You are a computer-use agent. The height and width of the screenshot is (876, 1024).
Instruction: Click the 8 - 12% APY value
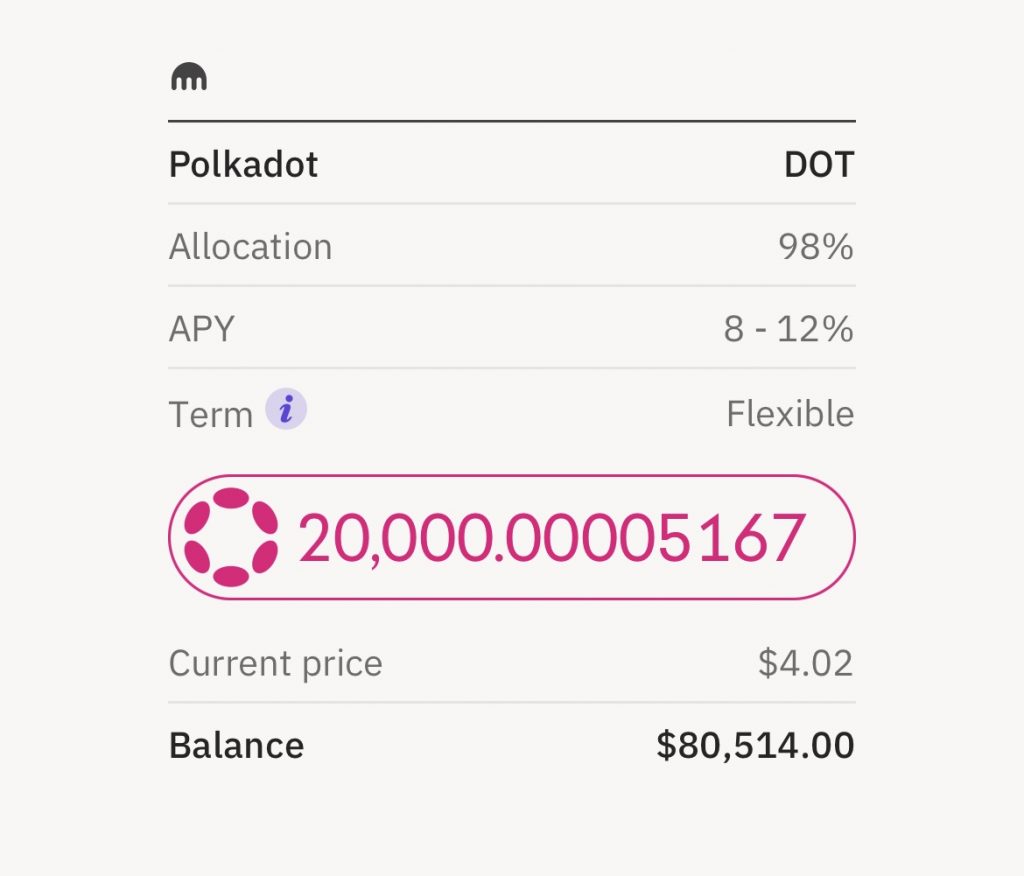click(x=788, y=328)
